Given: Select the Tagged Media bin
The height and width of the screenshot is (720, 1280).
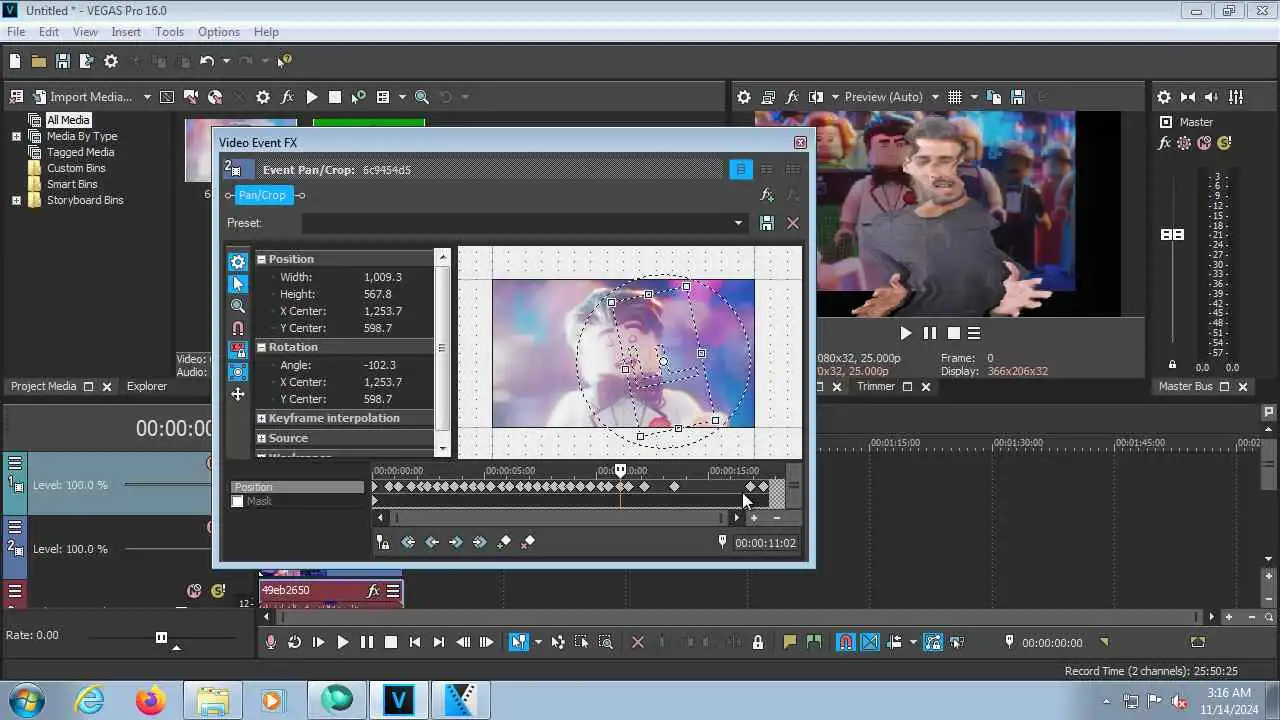Looking at the screenshot, I should point(80,152).
